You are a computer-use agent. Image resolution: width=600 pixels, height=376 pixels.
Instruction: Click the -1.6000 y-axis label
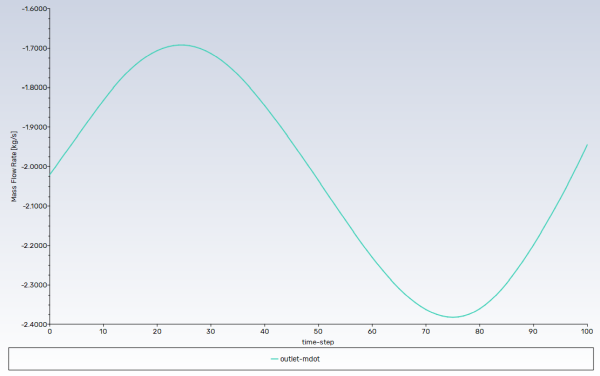[x=34, y=9]
